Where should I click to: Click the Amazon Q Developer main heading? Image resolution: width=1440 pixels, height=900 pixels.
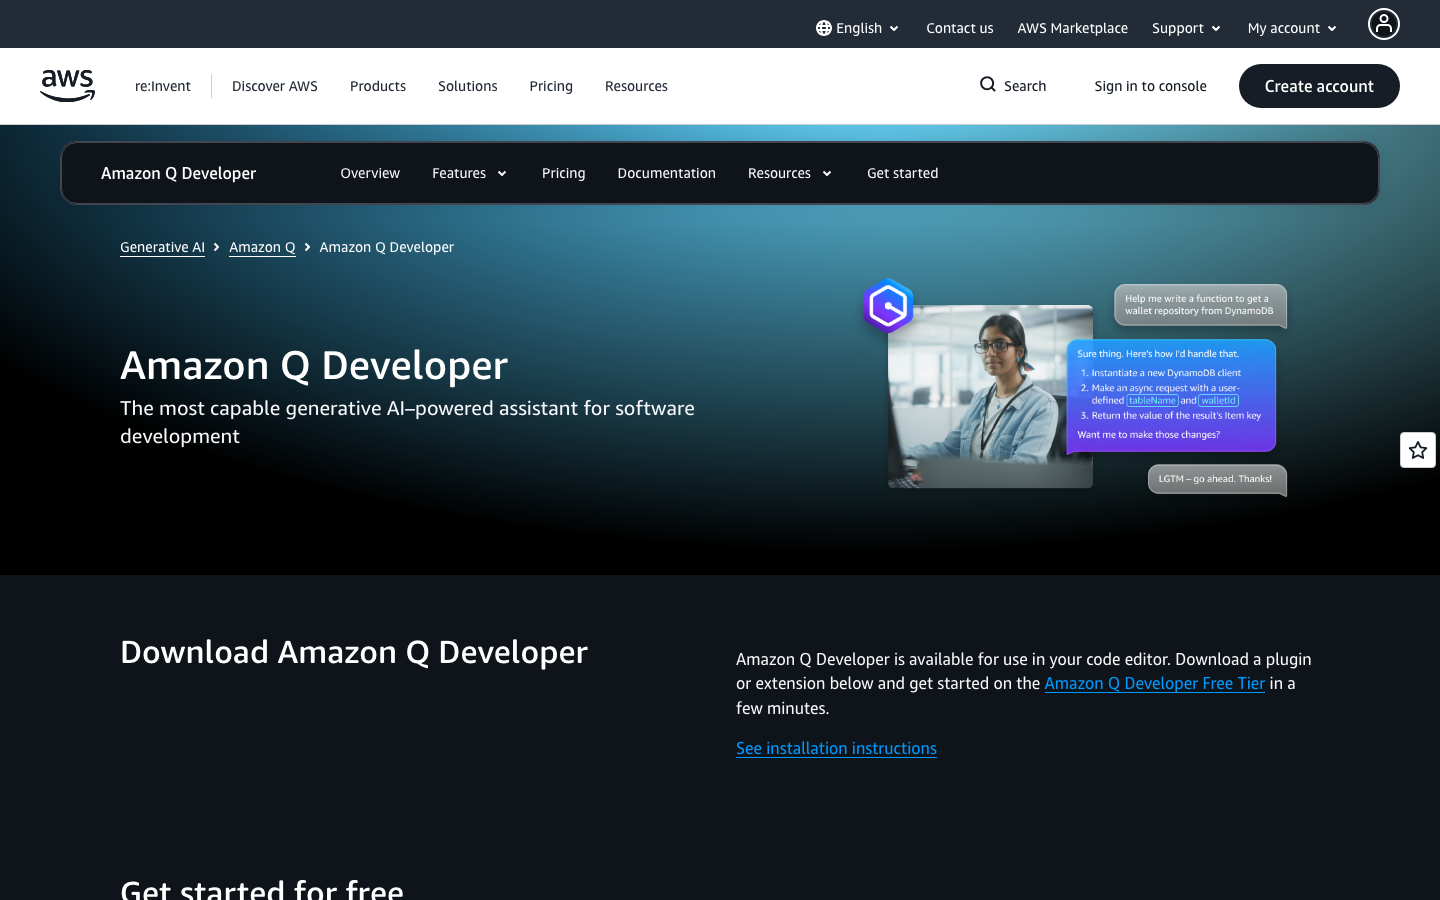pos(314,365)
